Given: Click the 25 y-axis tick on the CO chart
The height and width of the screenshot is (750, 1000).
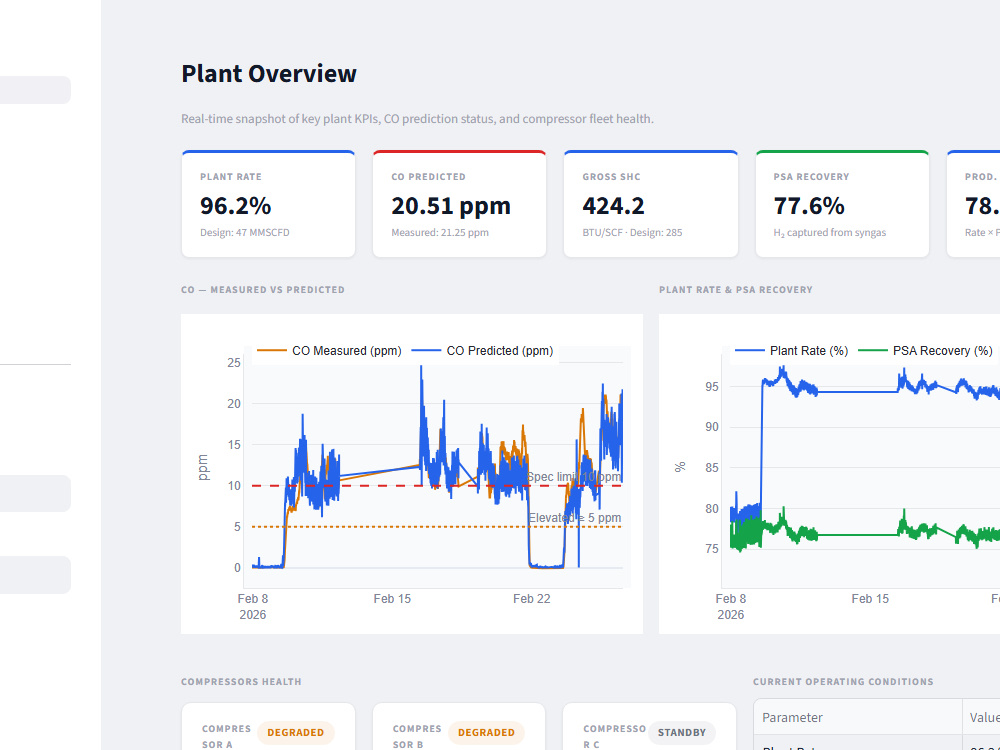Looking at the screenshot, I should [234, 363].
